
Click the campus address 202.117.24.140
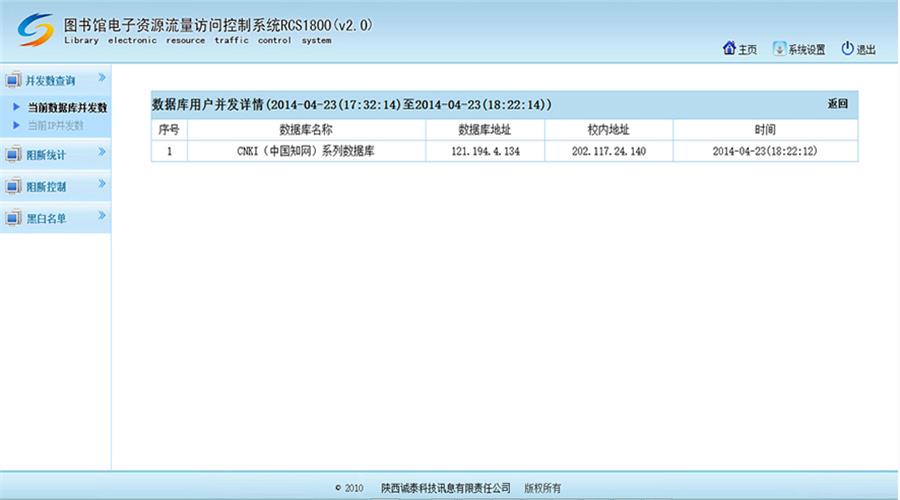pyautogui.click(x=608, y=151)
